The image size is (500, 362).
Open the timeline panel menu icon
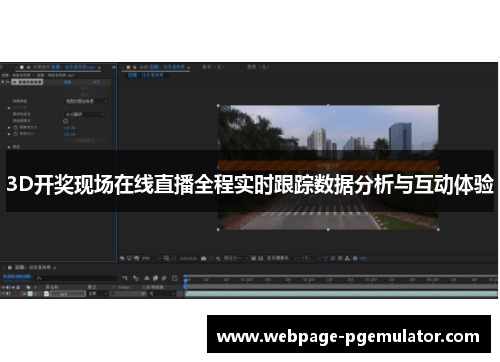tap(55, 268)
